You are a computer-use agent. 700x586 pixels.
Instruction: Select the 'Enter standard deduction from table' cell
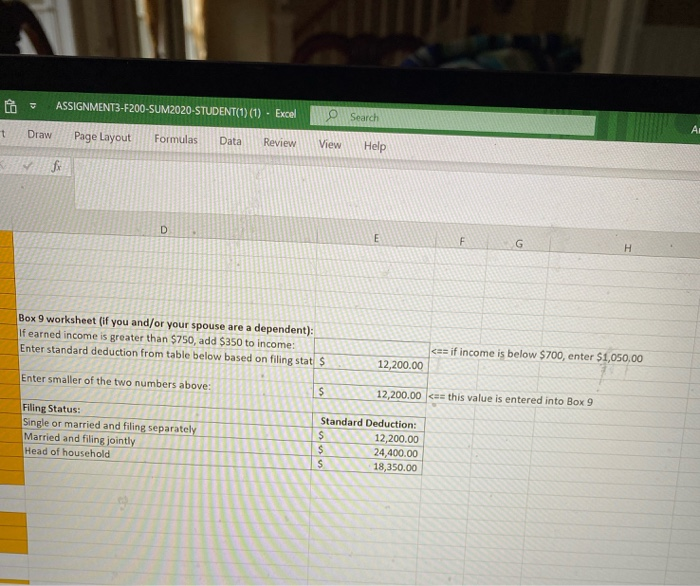[166, 354]
